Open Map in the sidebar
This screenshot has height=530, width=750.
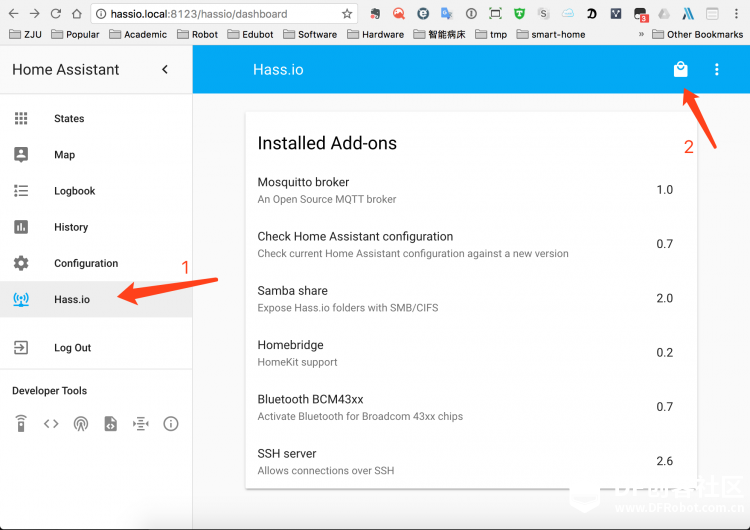[96, 155]
